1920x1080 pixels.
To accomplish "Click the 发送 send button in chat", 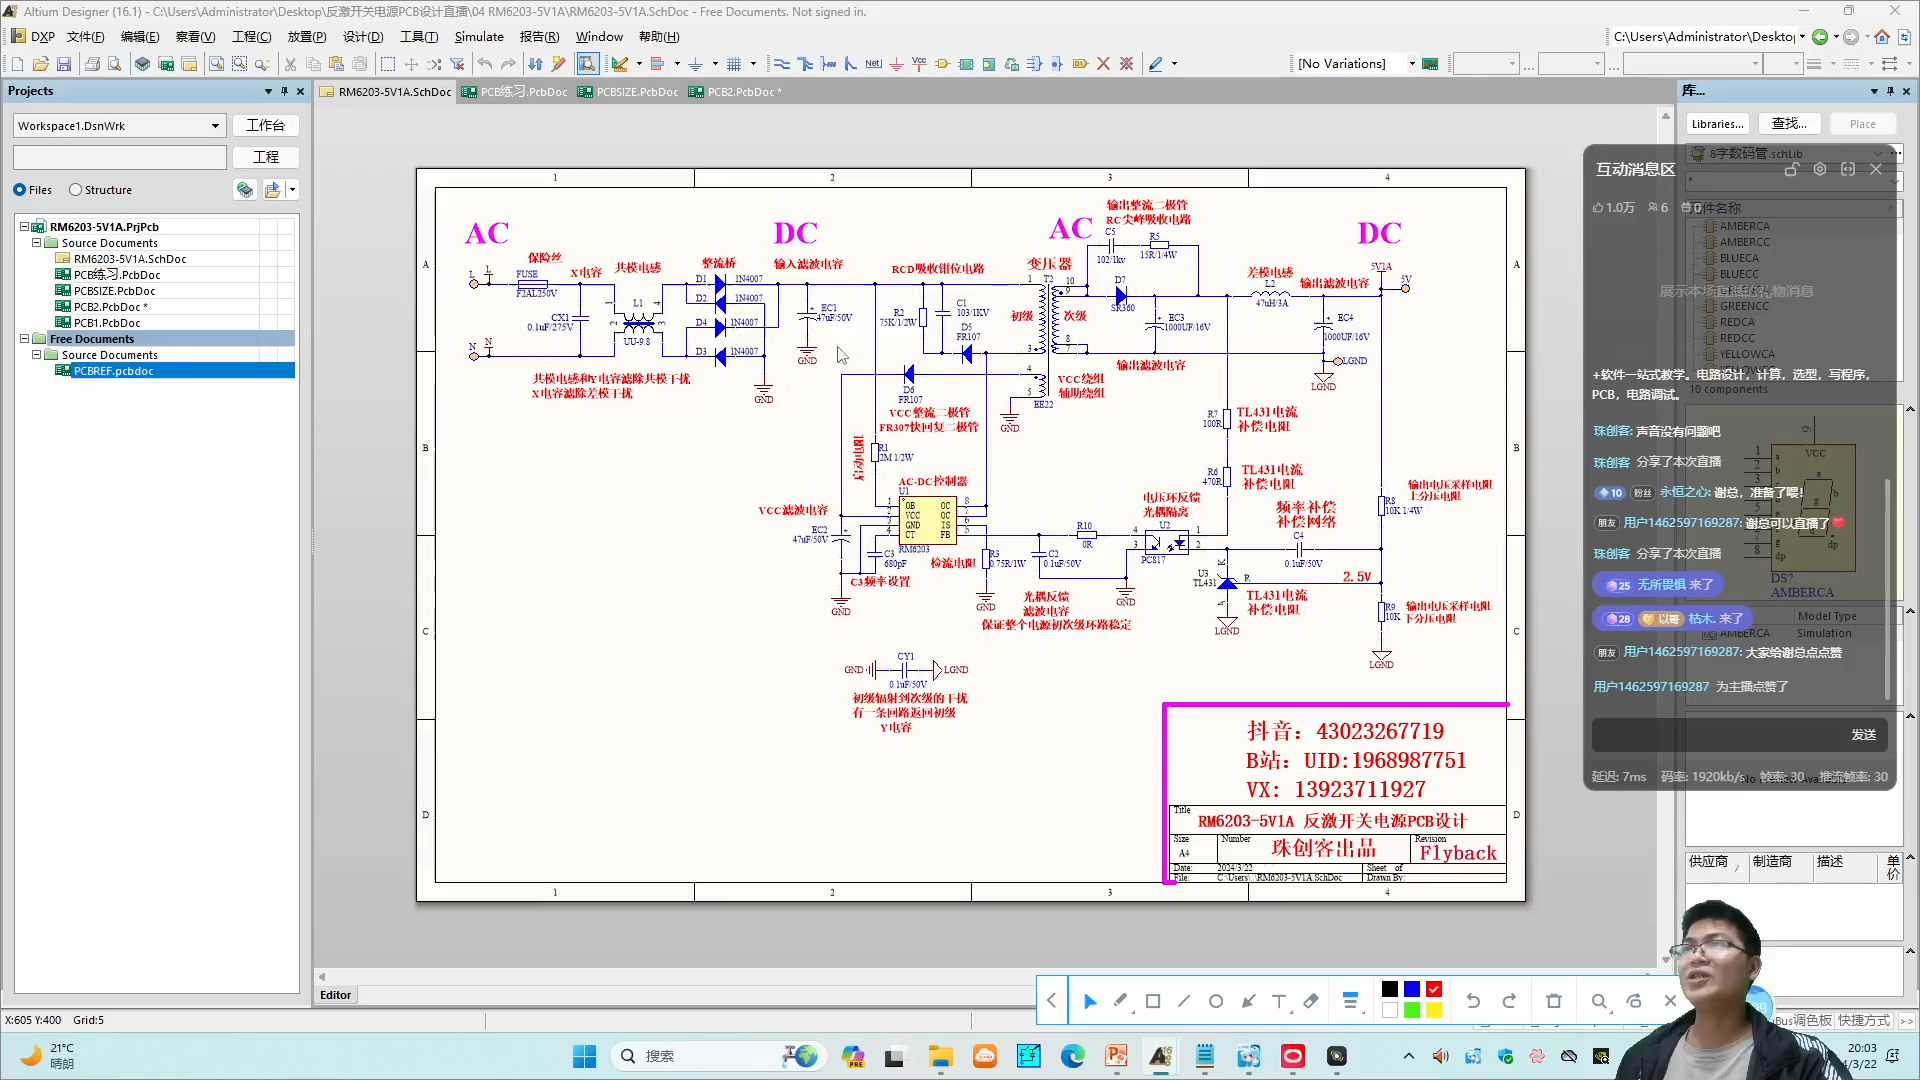I will pos(1863,735).
